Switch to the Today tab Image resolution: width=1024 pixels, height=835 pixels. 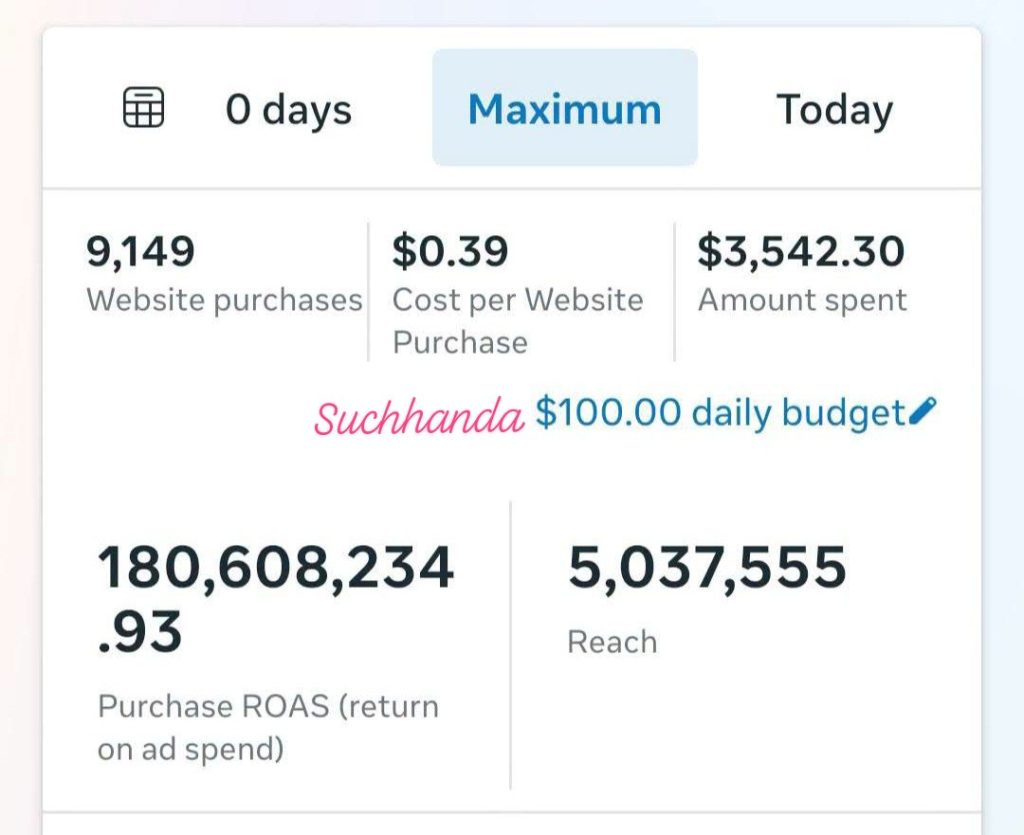[x=835, y=110]
